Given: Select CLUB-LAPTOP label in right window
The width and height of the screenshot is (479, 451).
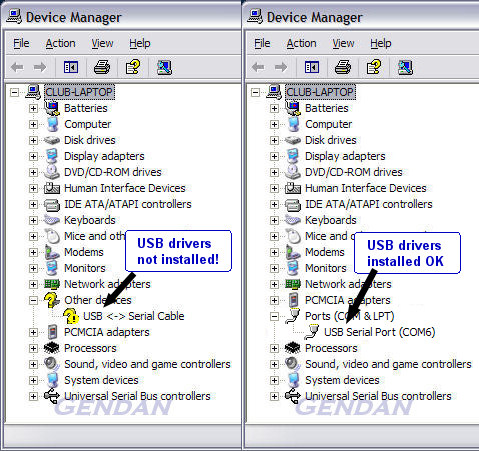Looking at the screenshot, I should point(320,92).
